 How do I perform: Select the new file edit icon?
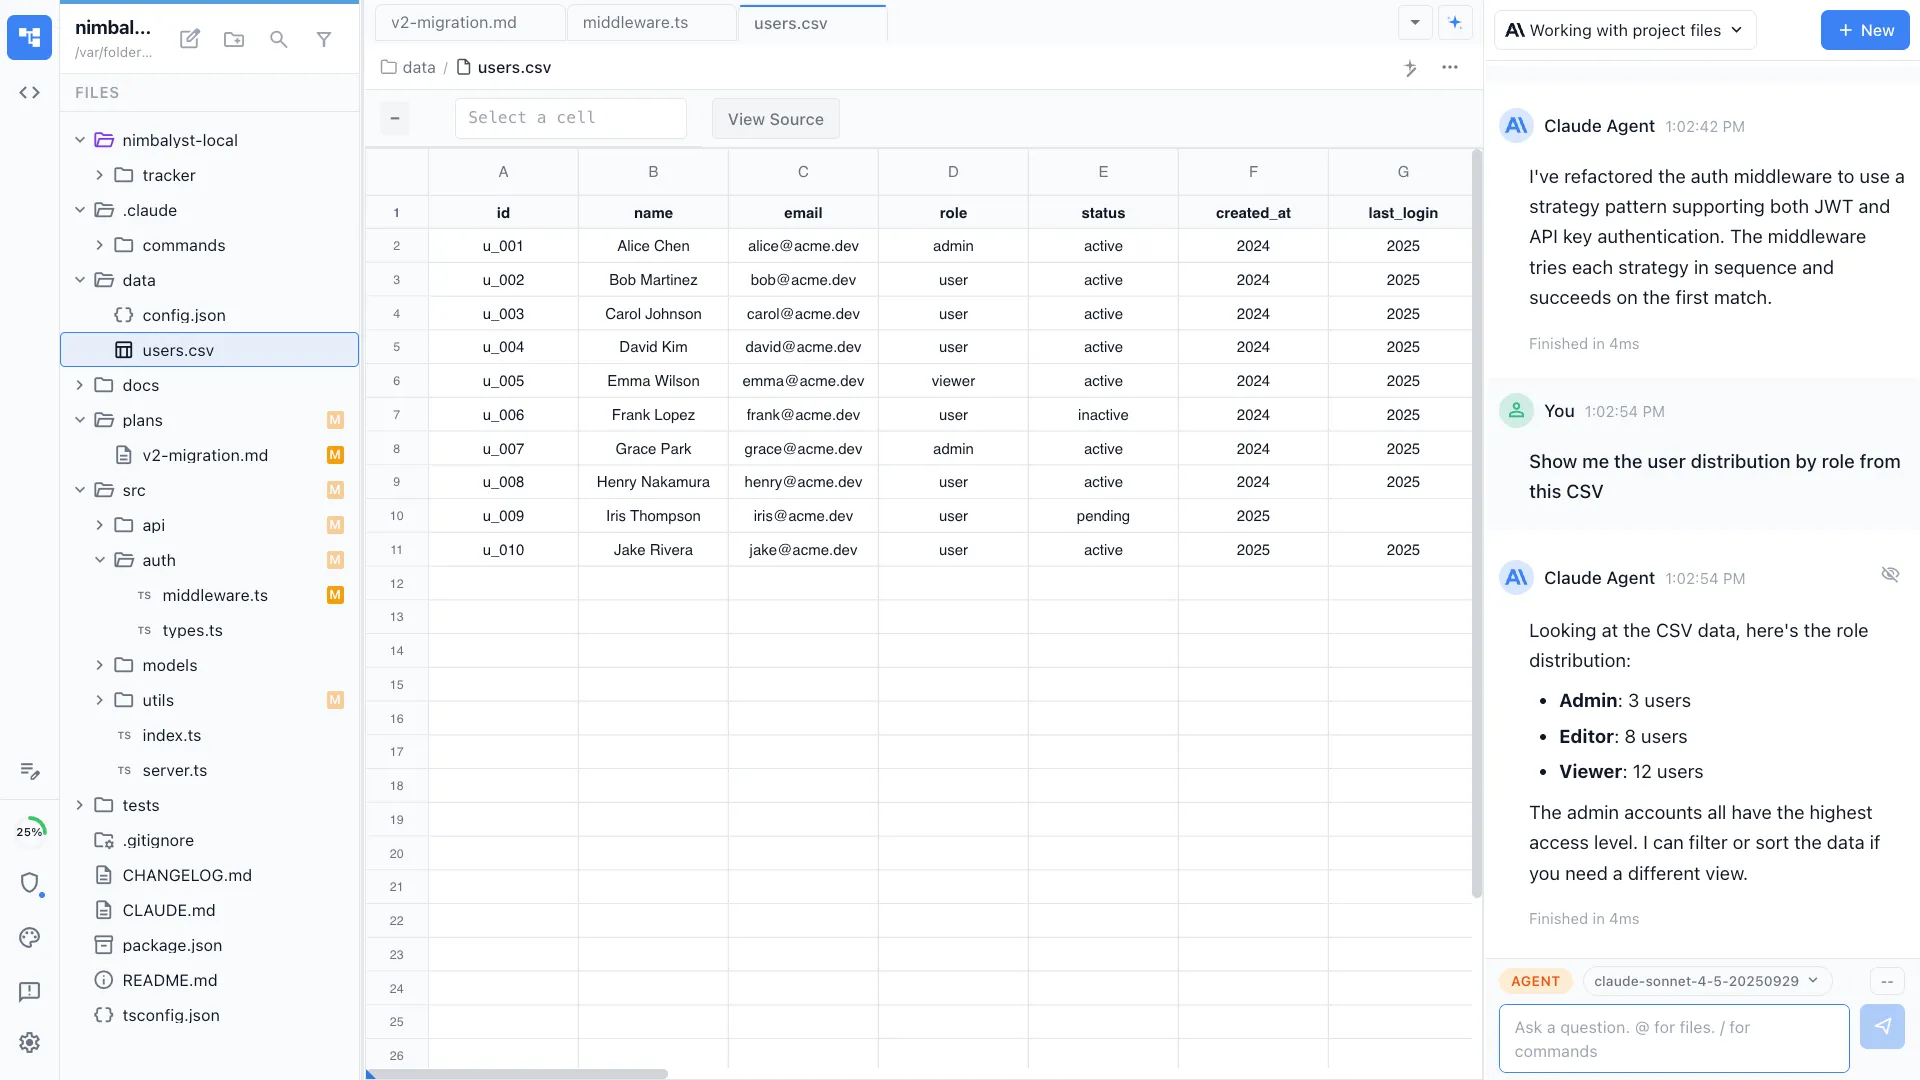(x=189, y=39)
